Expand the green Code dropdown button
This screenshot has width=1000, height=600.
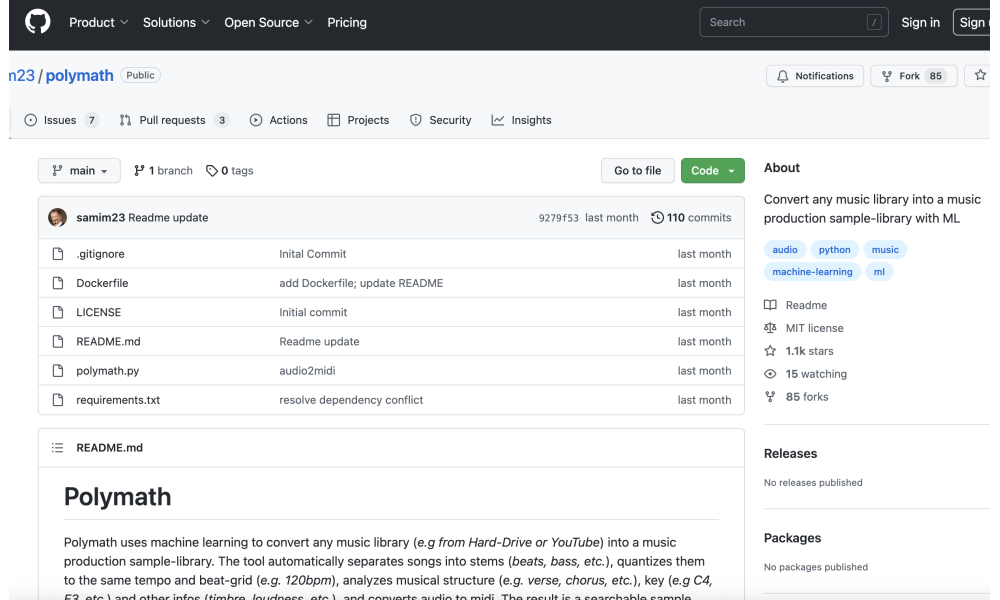click(712, 171)
